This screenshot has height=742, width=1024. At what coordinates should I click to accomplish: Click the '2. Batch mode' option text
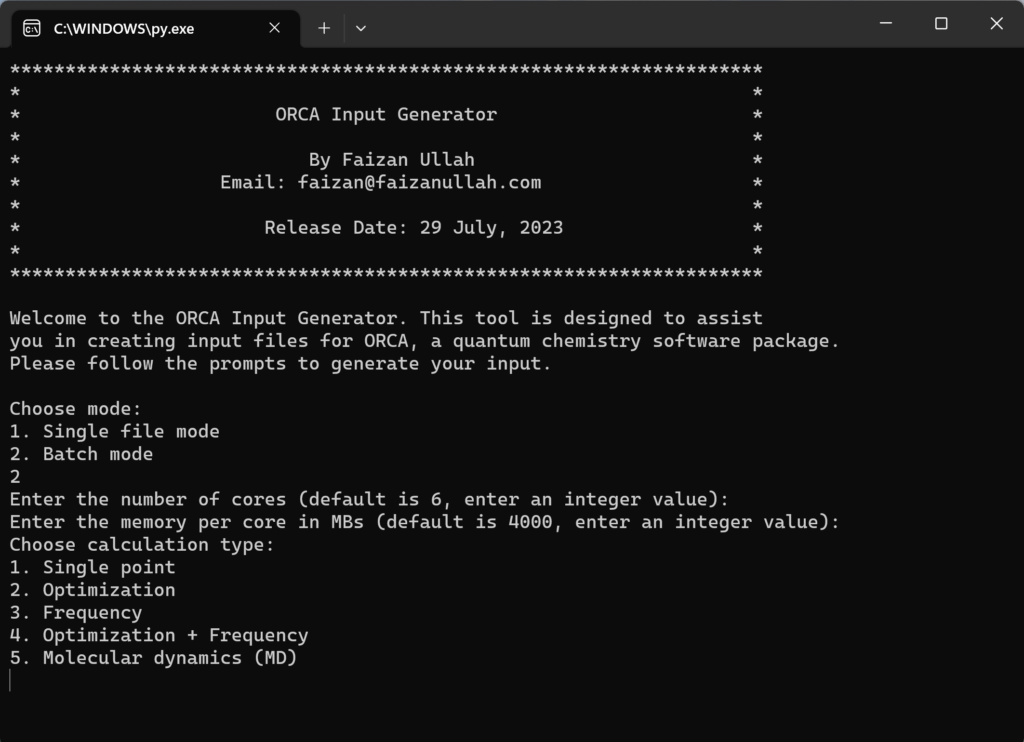coord(81,454)
